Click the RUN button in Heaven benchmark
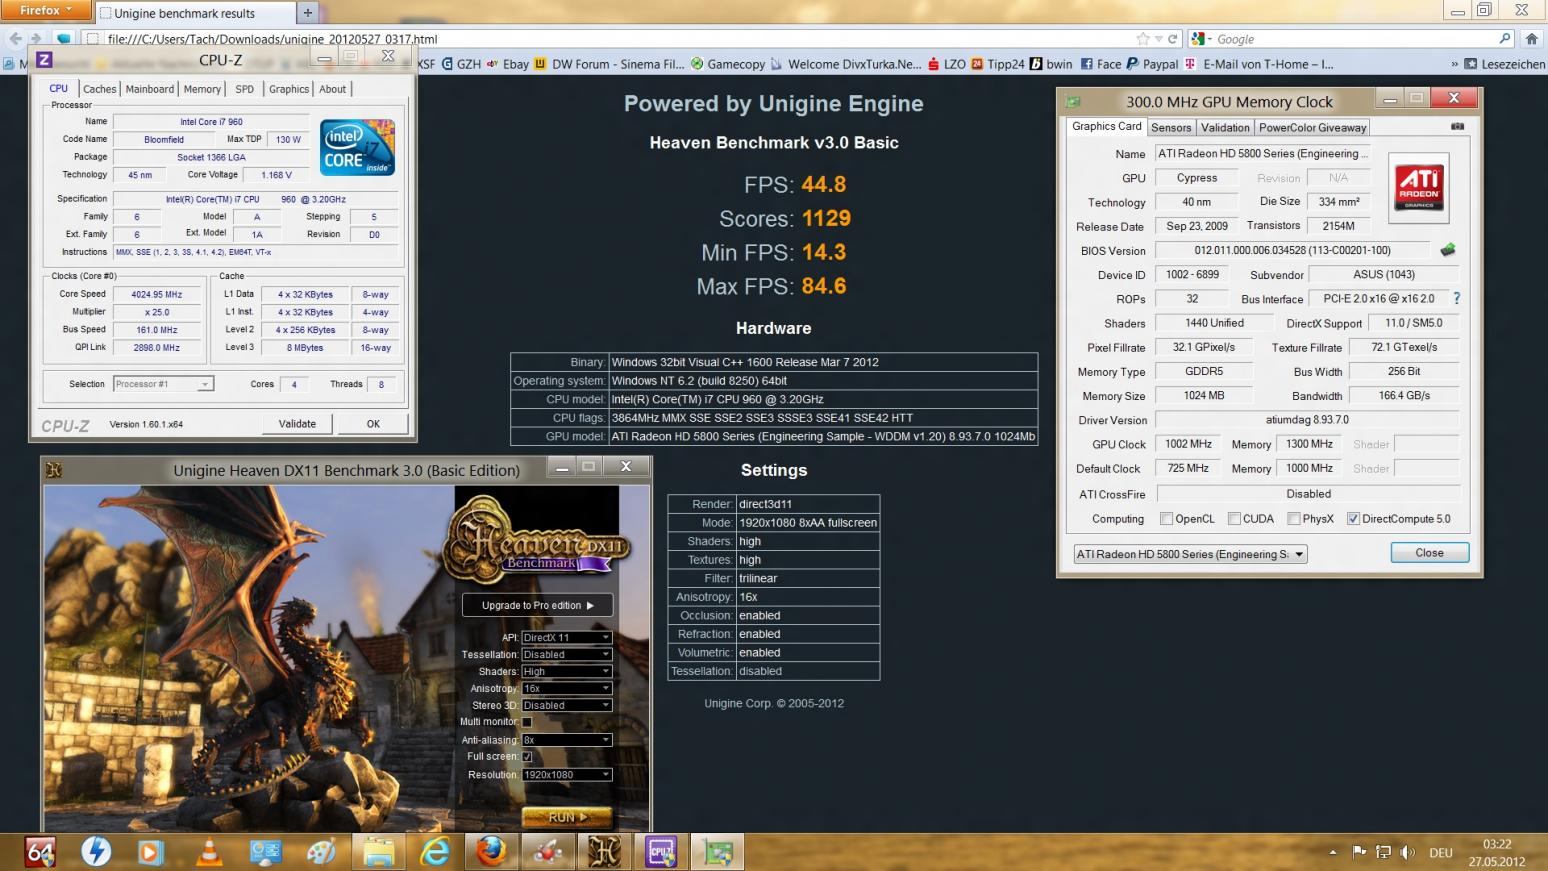The height and width of the screenshot is (871, 1548). (567, 817)
